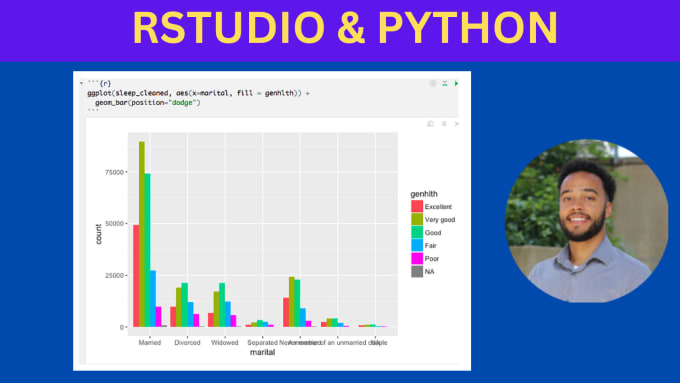Click the 75000 y-axis tick label
Image resolution: width=680 pixels, height=383 pixels.
(114, 172)
